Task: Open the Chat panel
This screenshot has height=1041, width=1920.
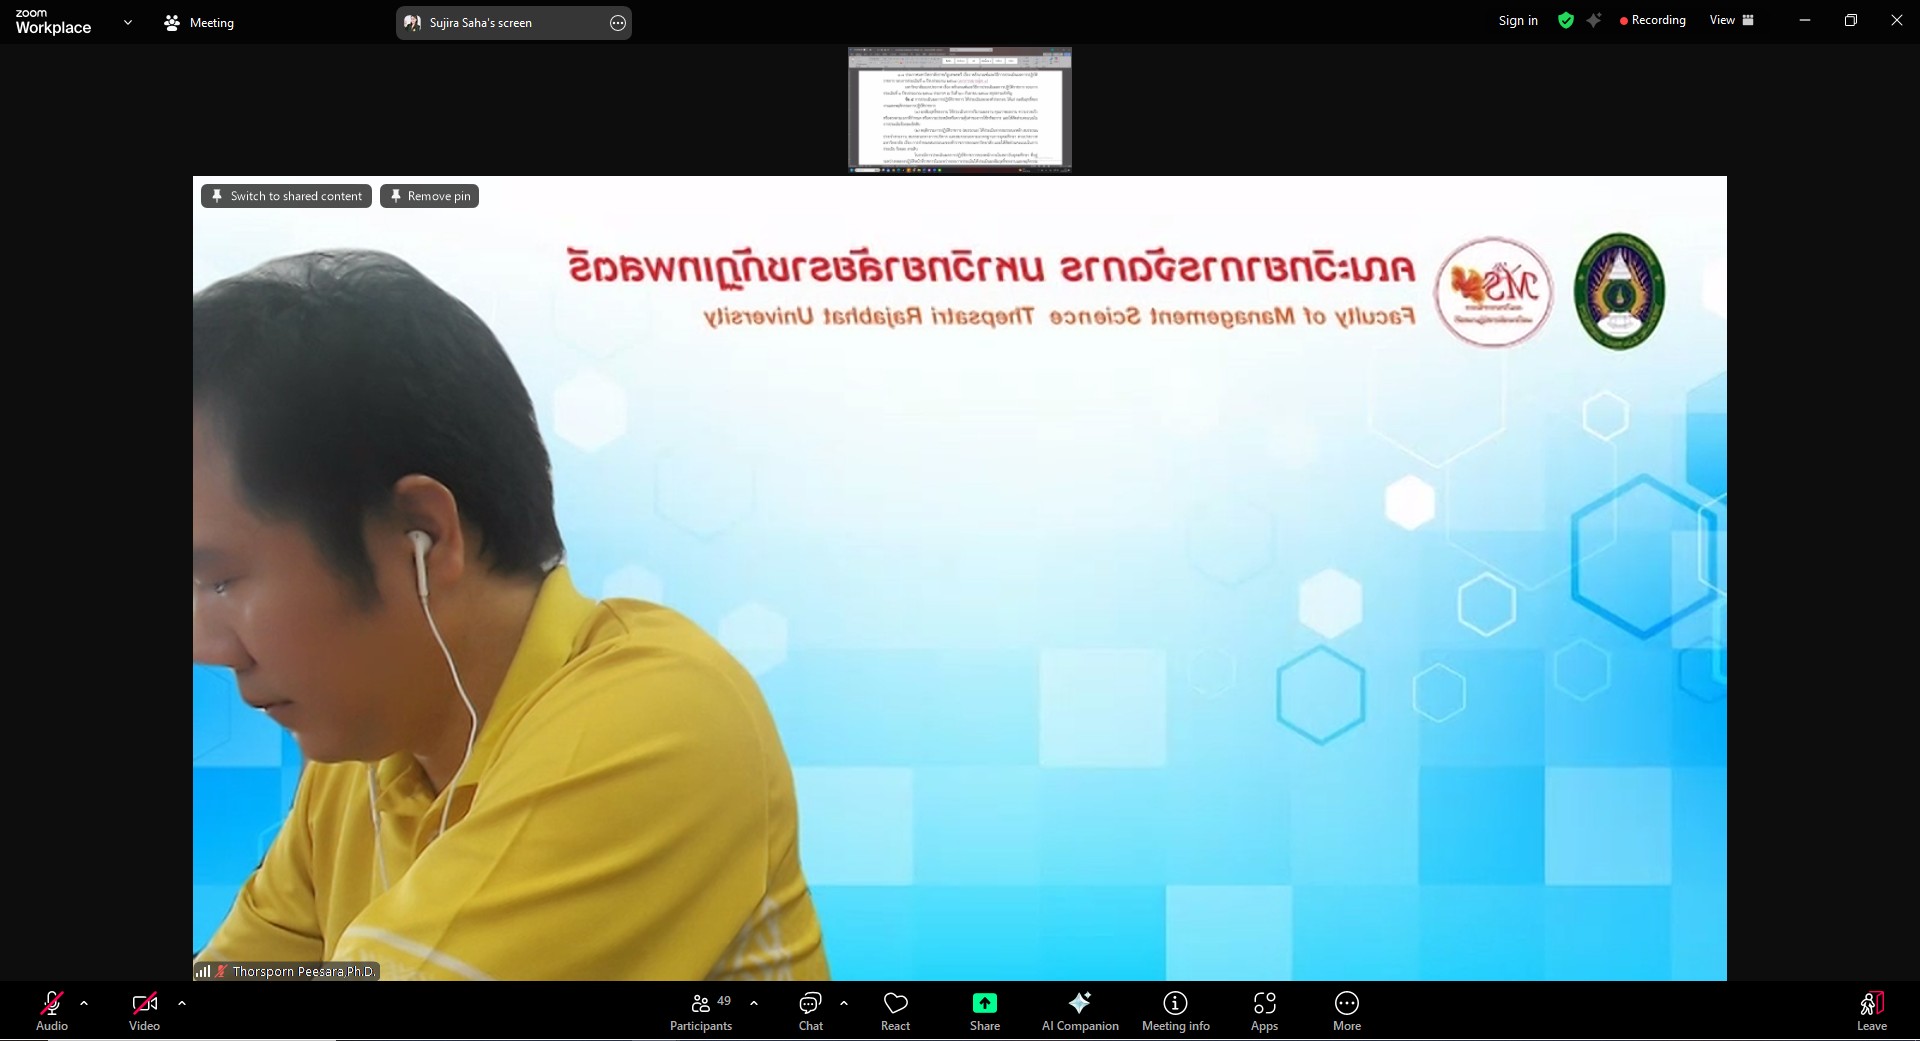Action: point(810,1010)
